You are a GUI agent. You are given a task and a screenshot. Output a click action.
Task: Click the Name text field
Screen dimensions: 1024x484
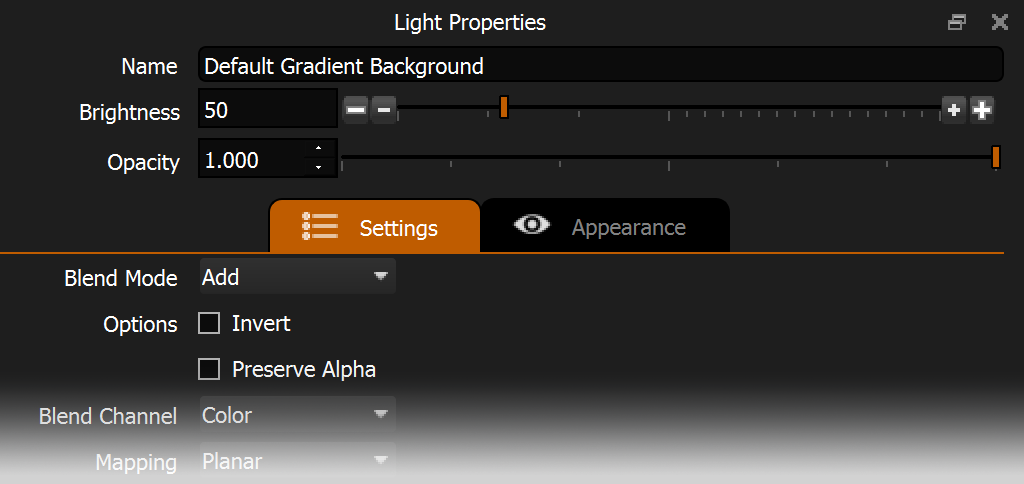click(x=600, y=66)
